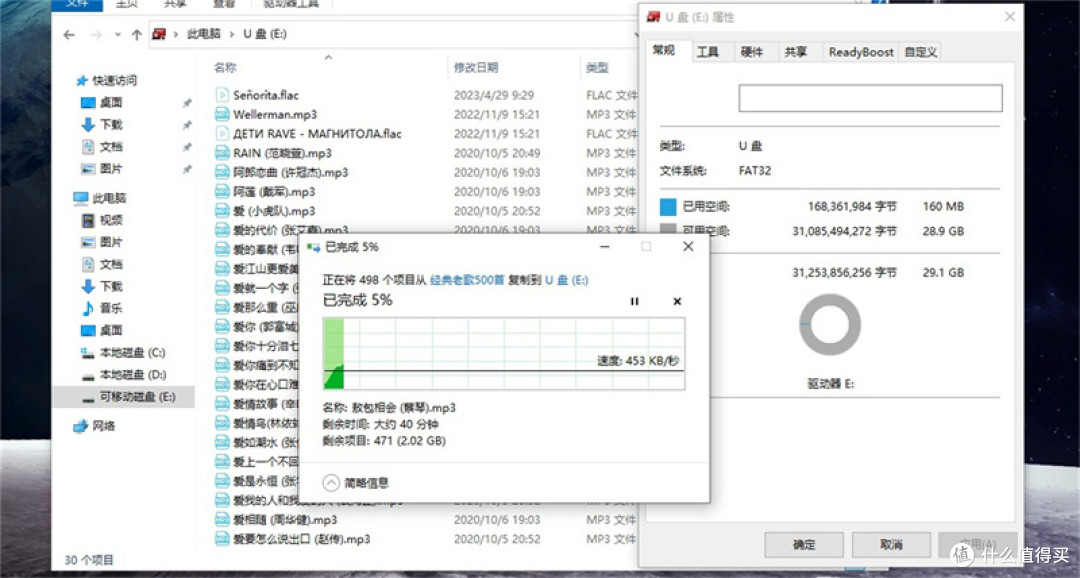Select RAIN (范晓萱).mp3 in file list
Screen dimensions: 1080x578
click(x=282, y=153)
